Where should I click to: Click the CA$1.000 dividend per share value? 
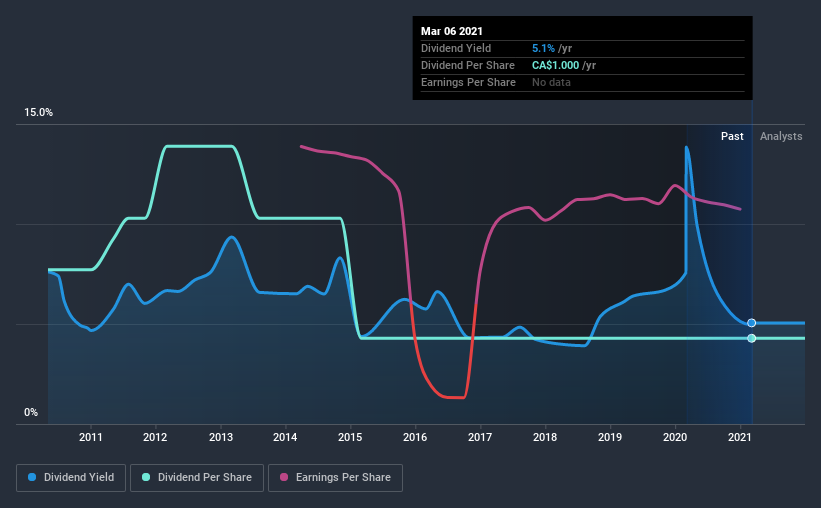[x=556, y=65]
